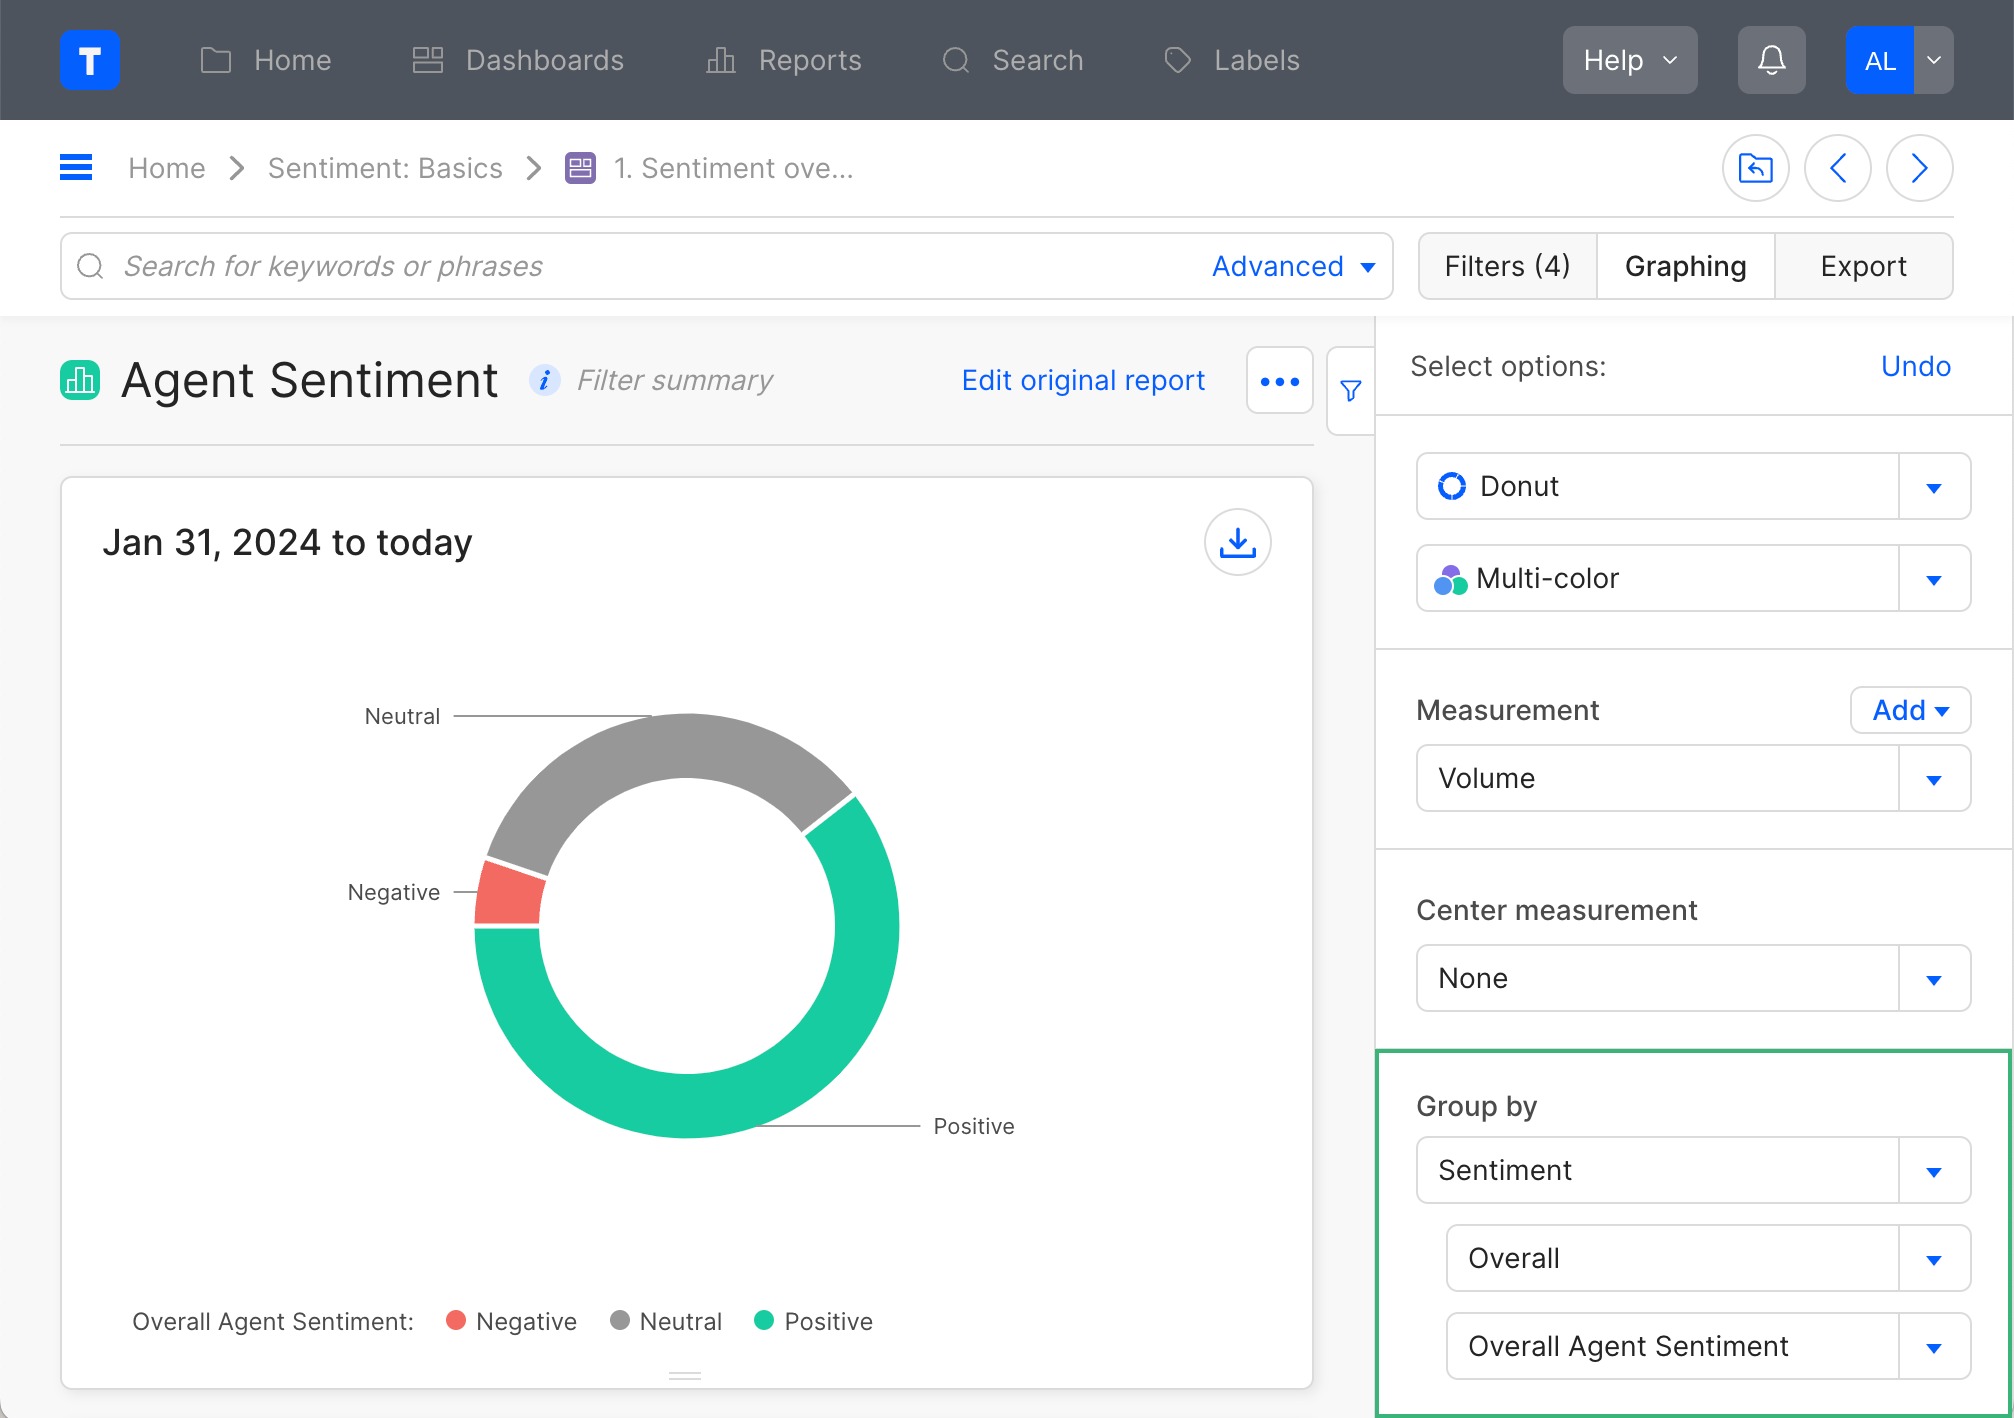Switch to the Graphing tab
This screenshot has height=1418, width=2014.
[1685, 266]
